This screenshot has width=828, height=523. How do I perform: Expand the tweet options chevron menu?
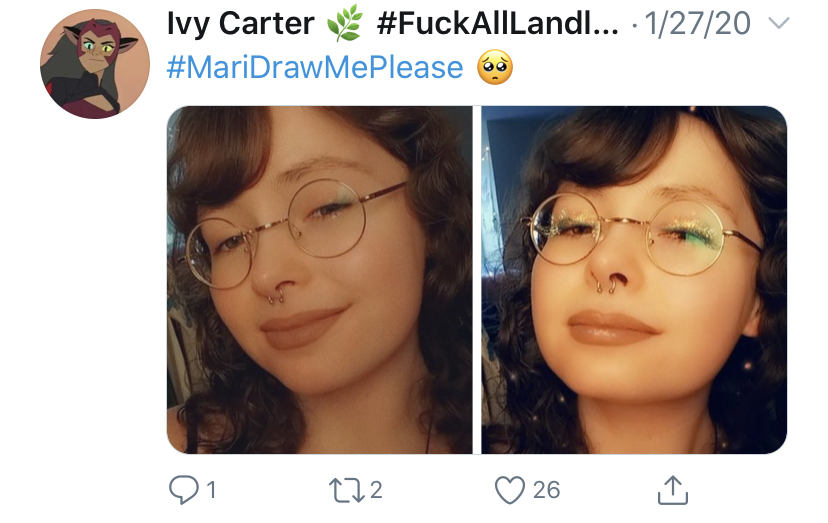click(778, 23)
